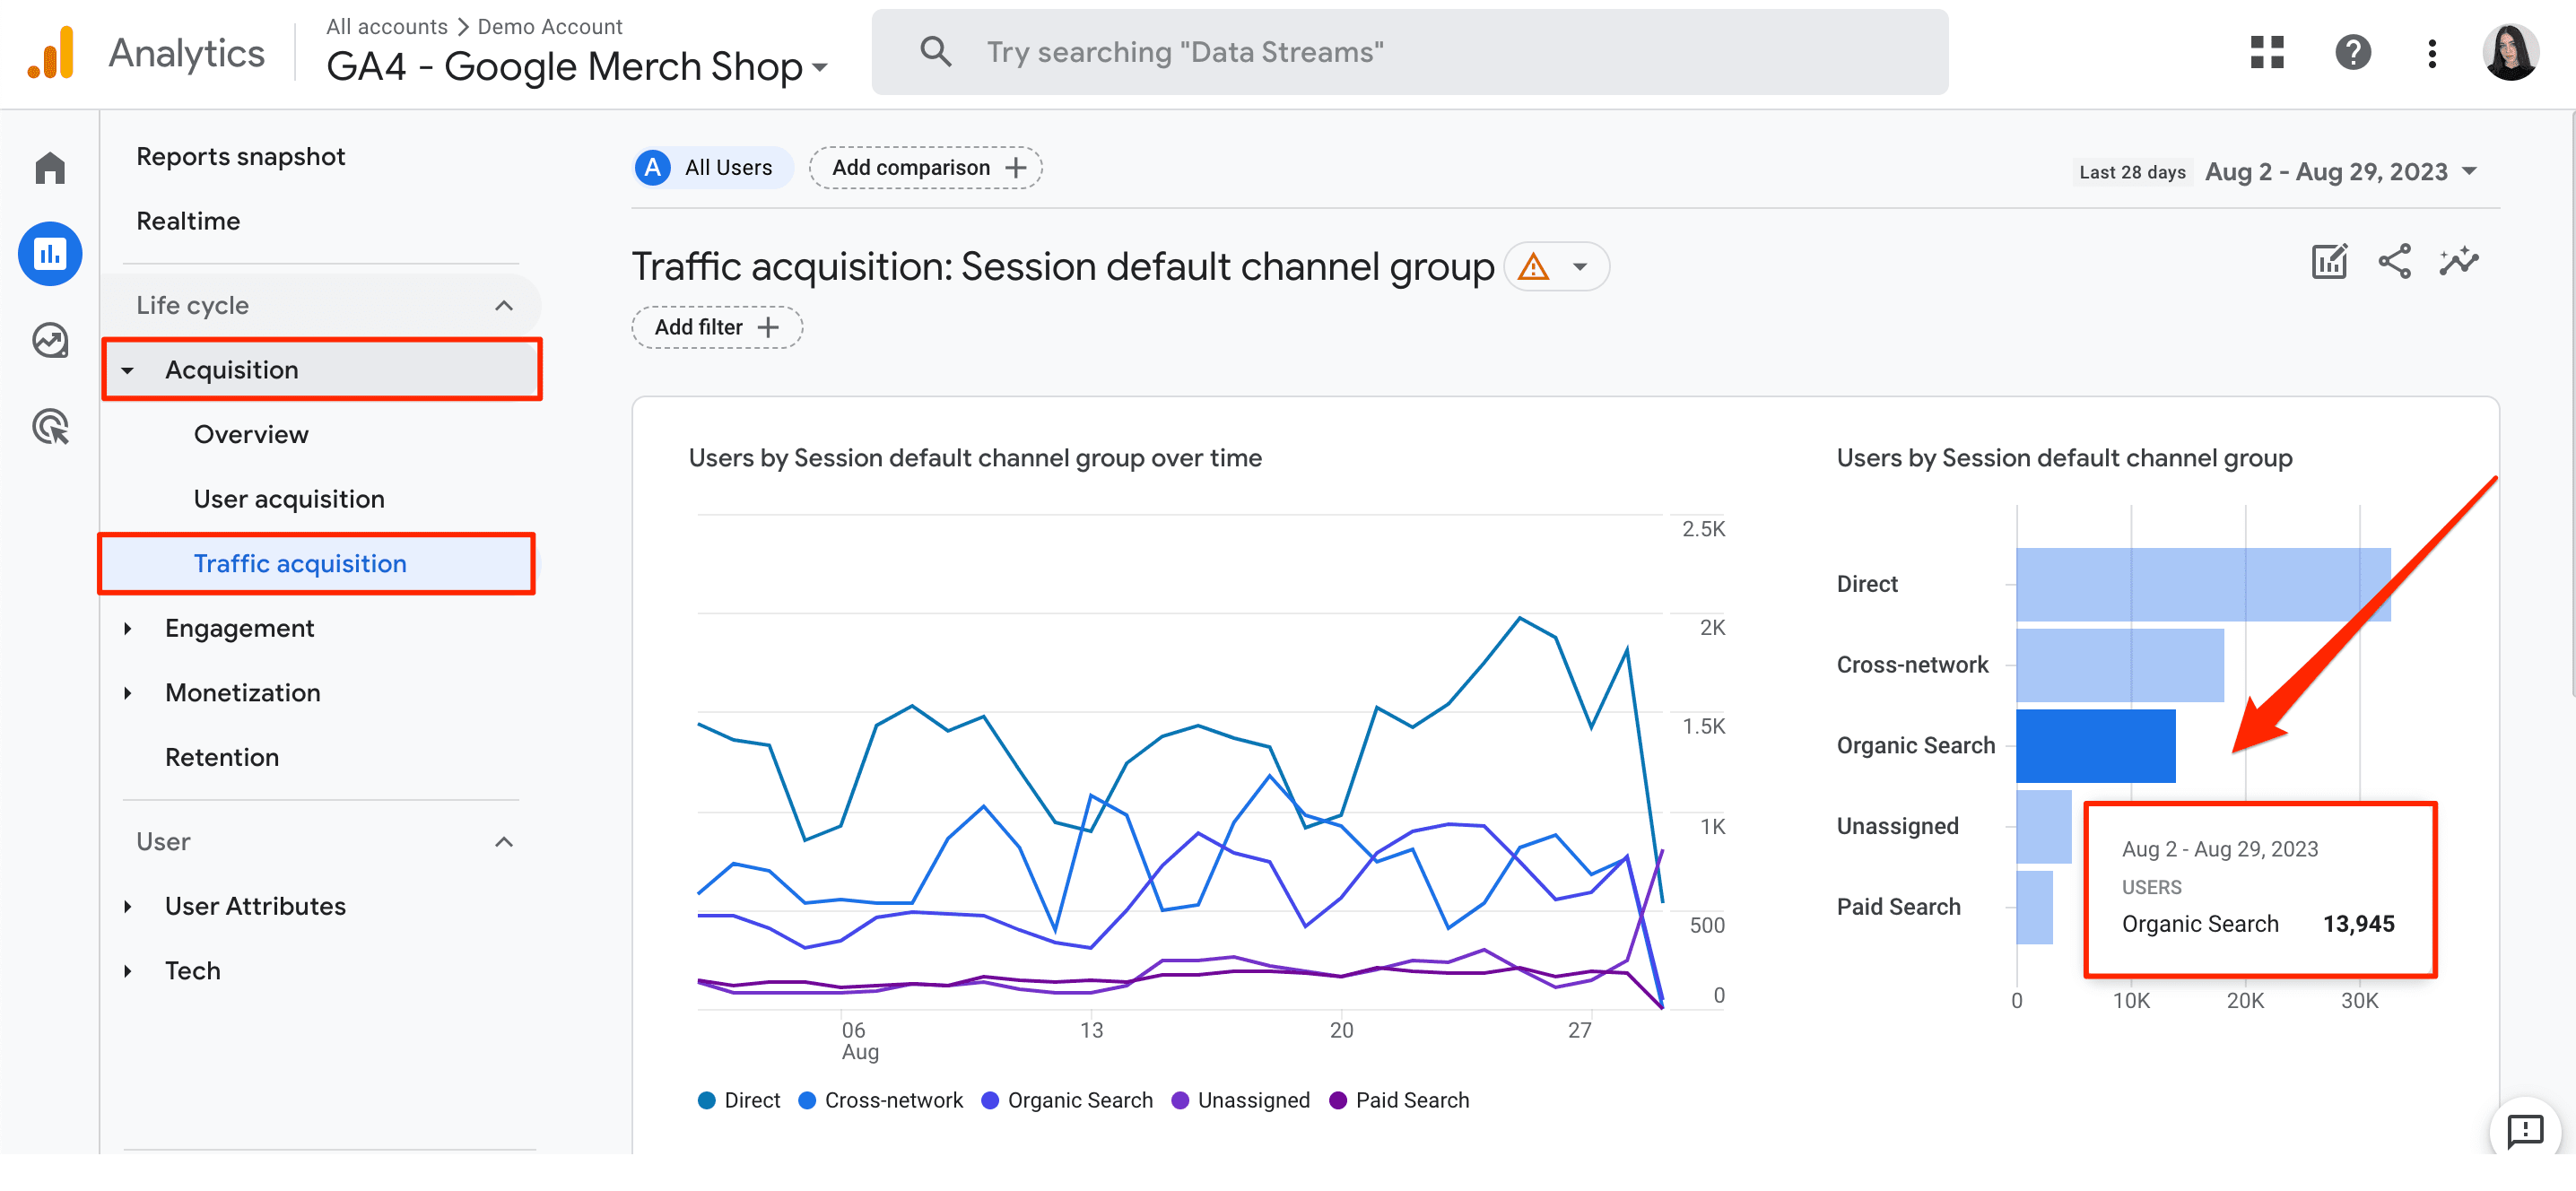The width and height of the screenshot is (2576, 1191).
Task: Click the plus icon in Add comparison
Action: [x=1015, y=167]
